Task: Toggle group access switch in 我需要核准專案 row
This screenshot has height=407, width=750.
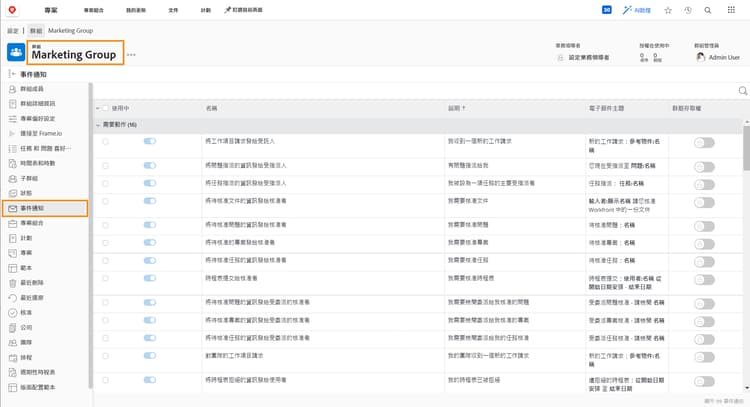Action: coord(704,244)
